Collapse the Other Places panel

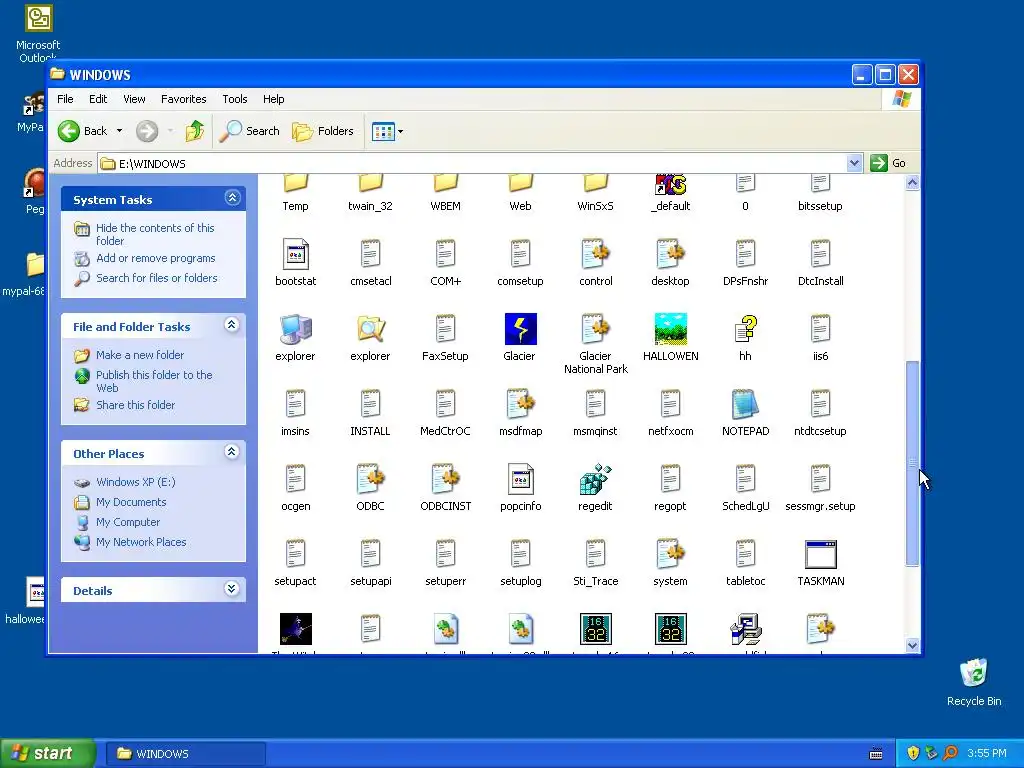231,451
